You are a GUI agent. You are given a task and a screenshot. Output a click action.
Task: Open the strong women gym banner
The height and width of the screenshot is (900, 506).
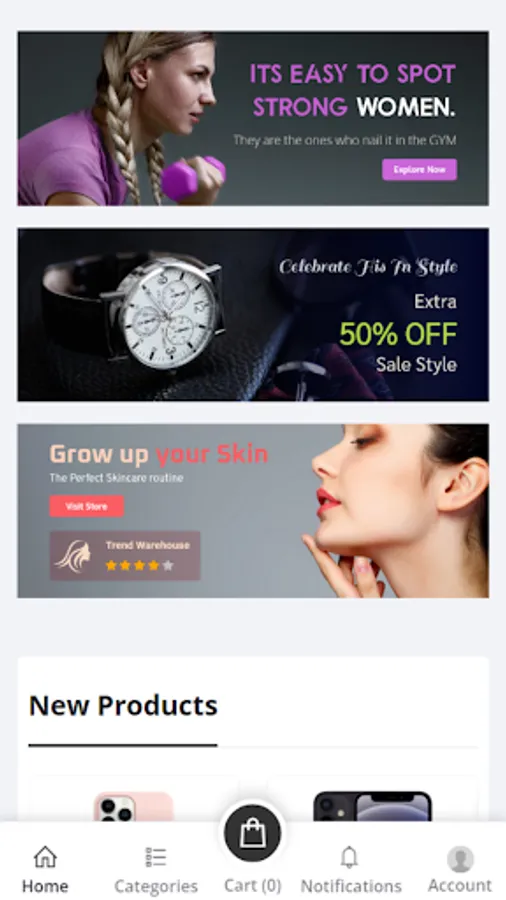click(x=253, y=119)
